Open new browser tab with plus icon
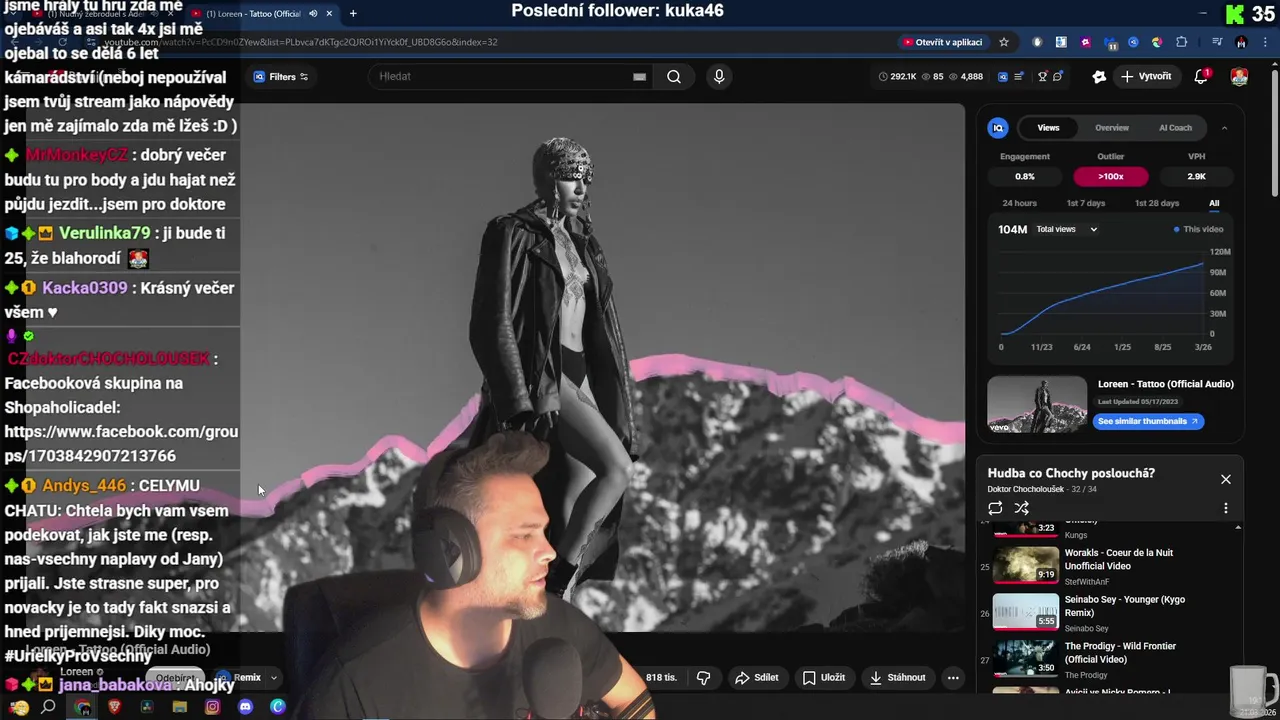 353,13
